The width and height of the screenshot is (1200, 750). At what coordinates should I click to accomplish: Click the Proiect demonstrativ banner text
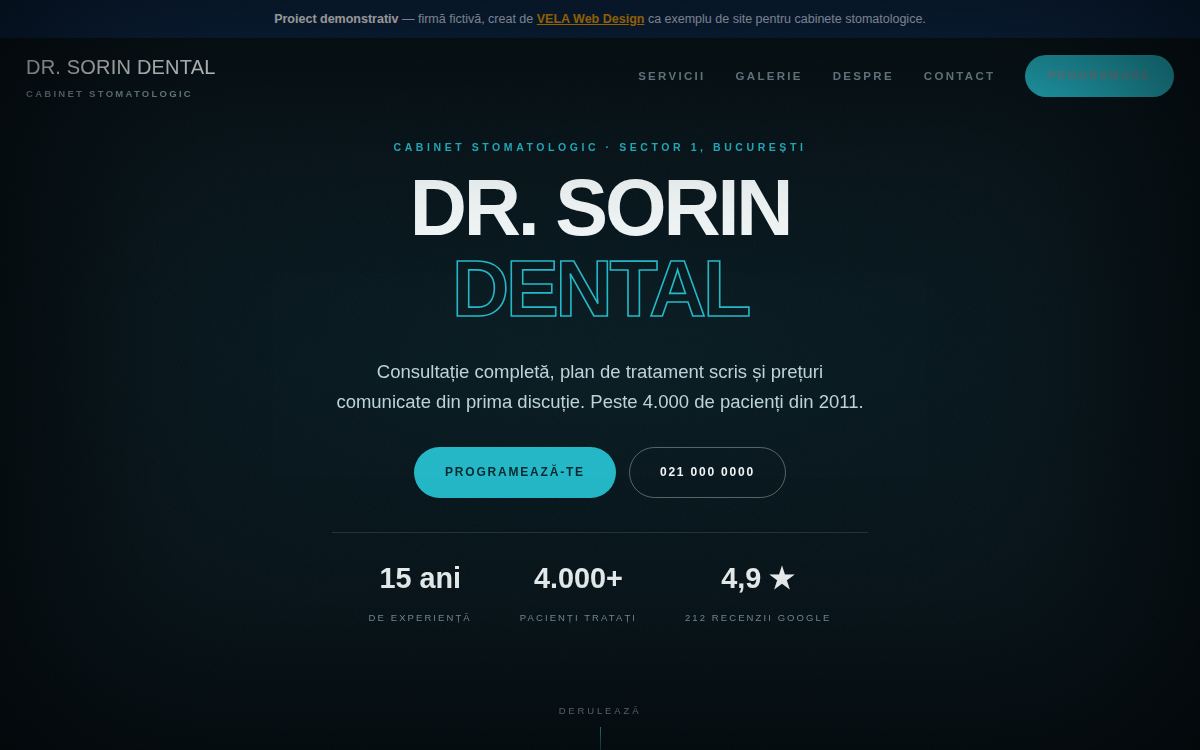tap(336, 19)
